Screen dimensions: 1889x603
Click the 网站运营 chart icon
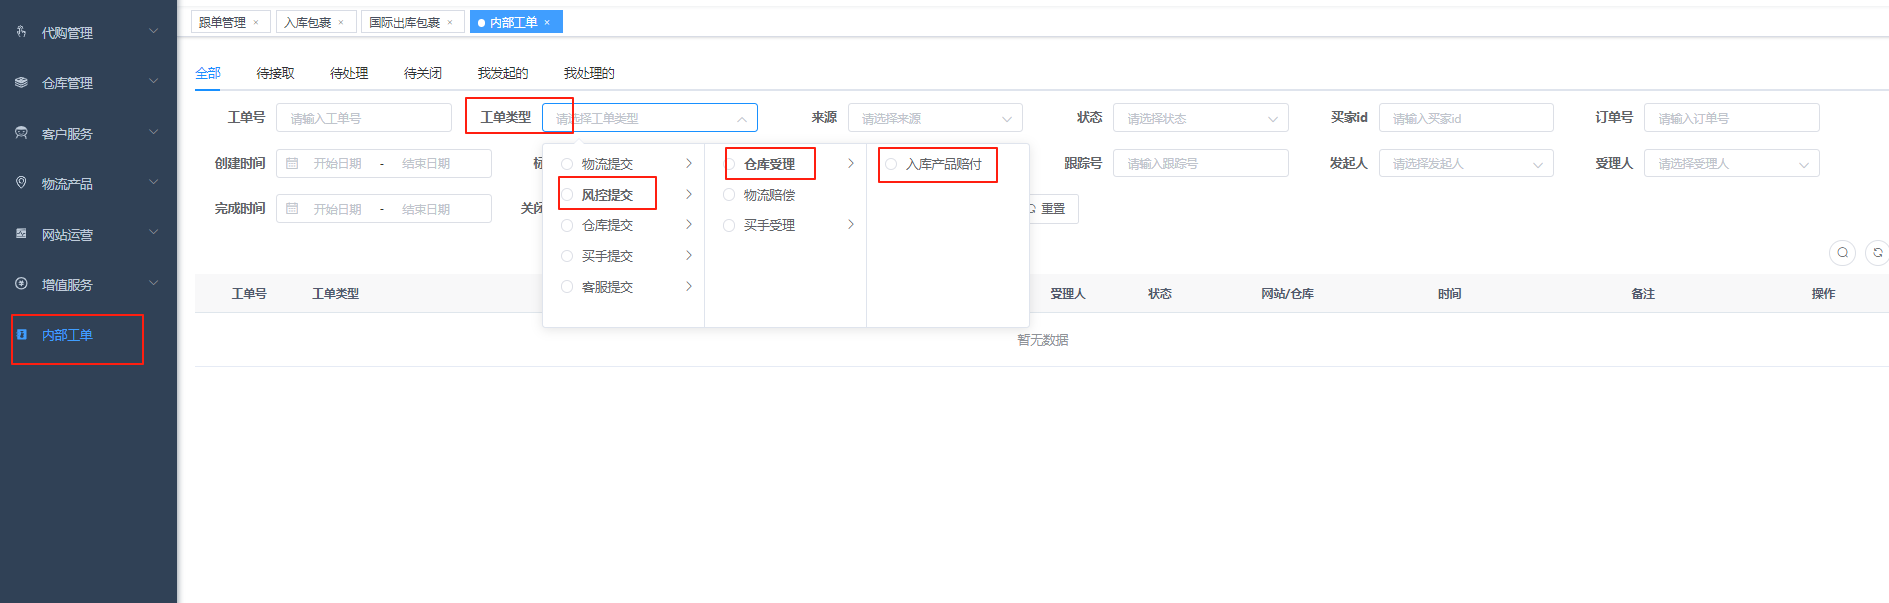[21, 234]
